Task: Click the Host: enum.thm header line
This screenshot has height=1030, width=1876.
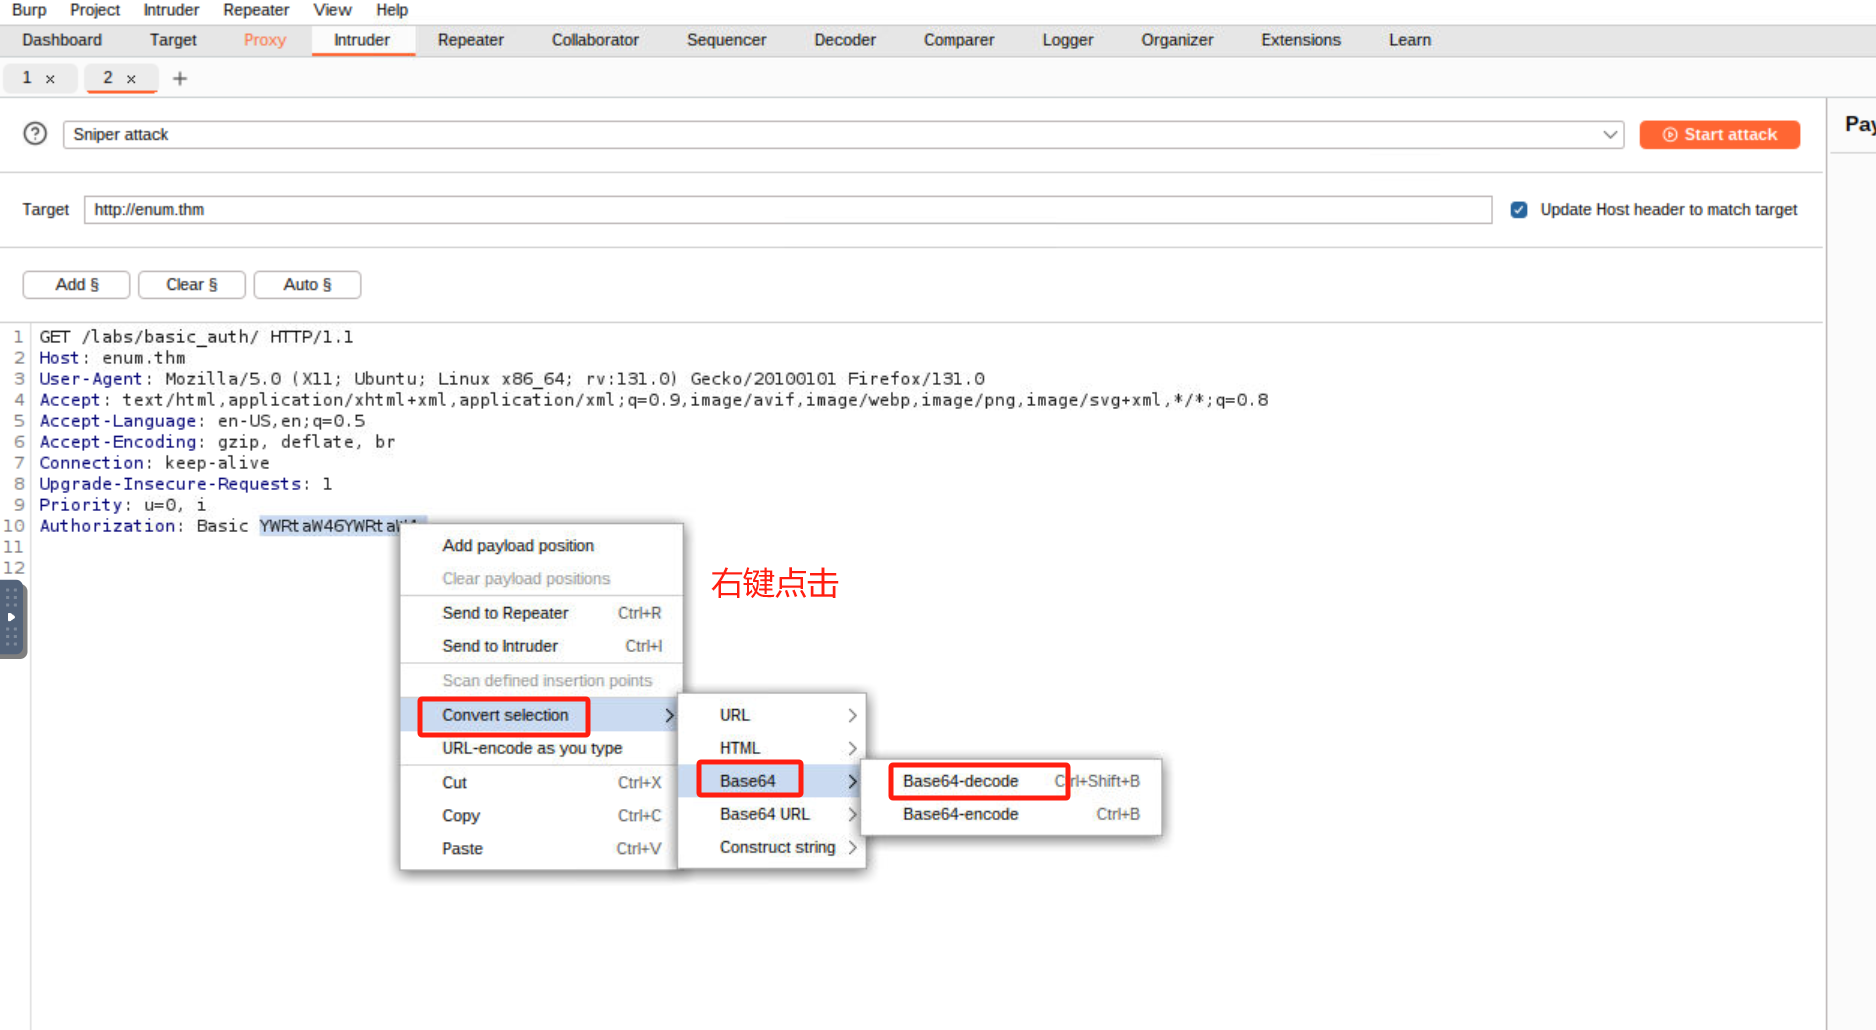Action: coord(112,358)
